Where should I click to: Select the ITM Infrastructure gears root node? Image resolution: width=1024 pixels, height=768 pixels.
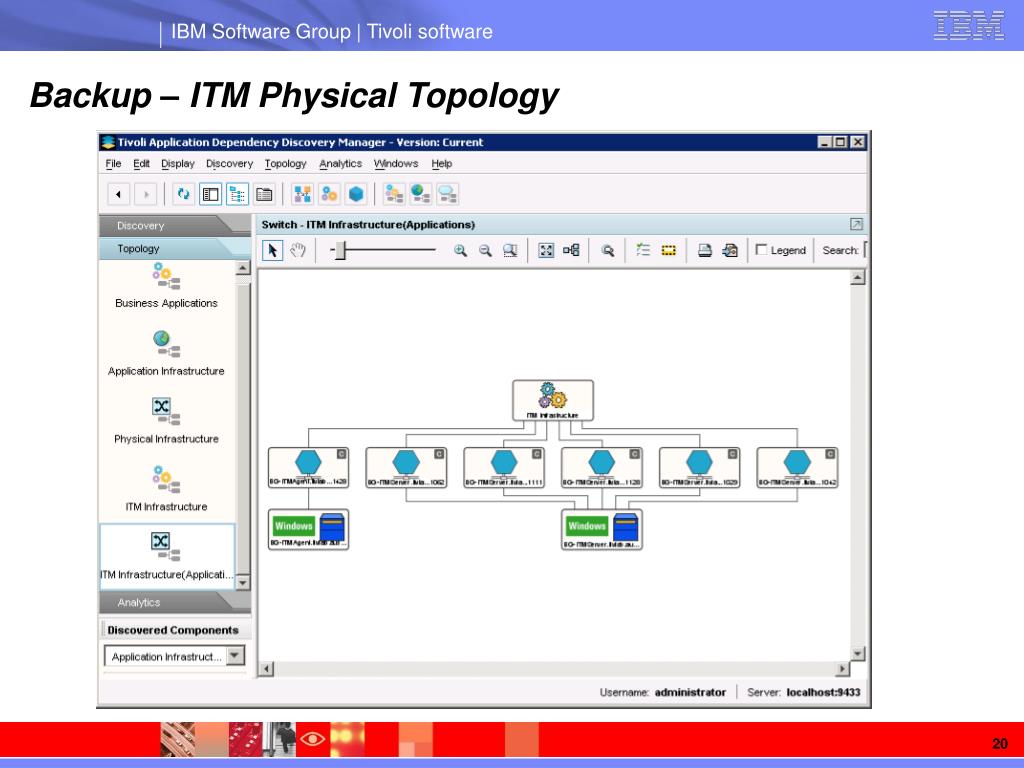(553, 400)
